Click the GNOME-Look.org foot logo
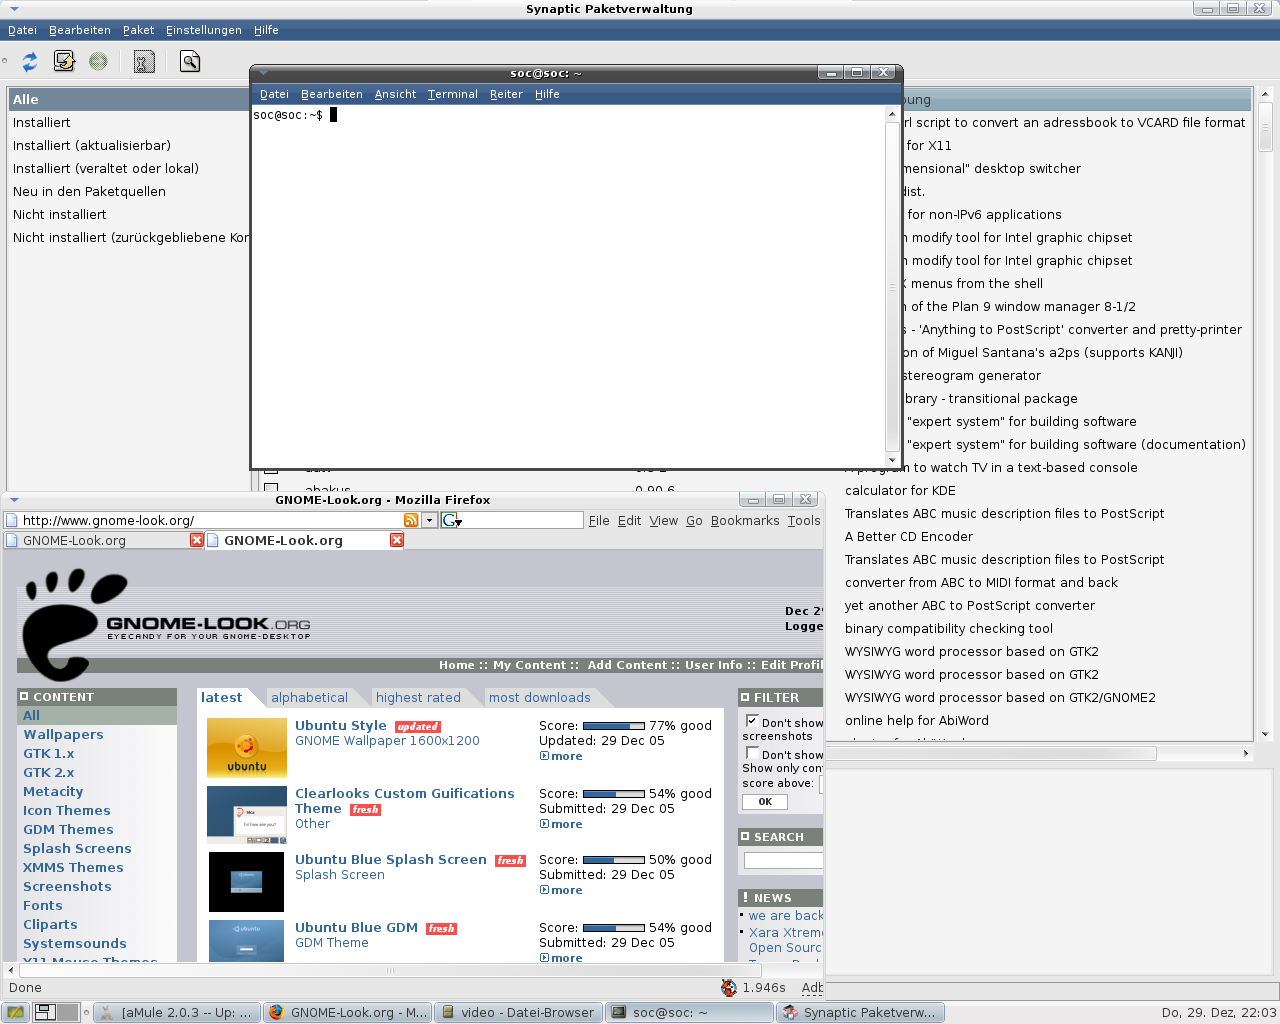Viewport: 1280px width, 1024px height. click(75, 624)
